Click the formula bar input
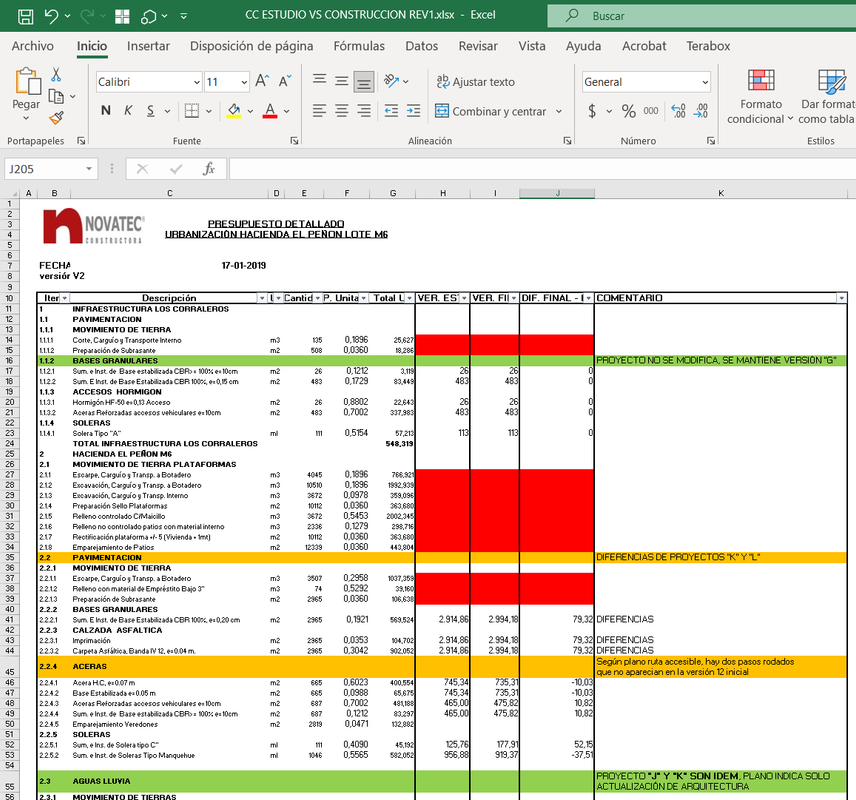 542,169
